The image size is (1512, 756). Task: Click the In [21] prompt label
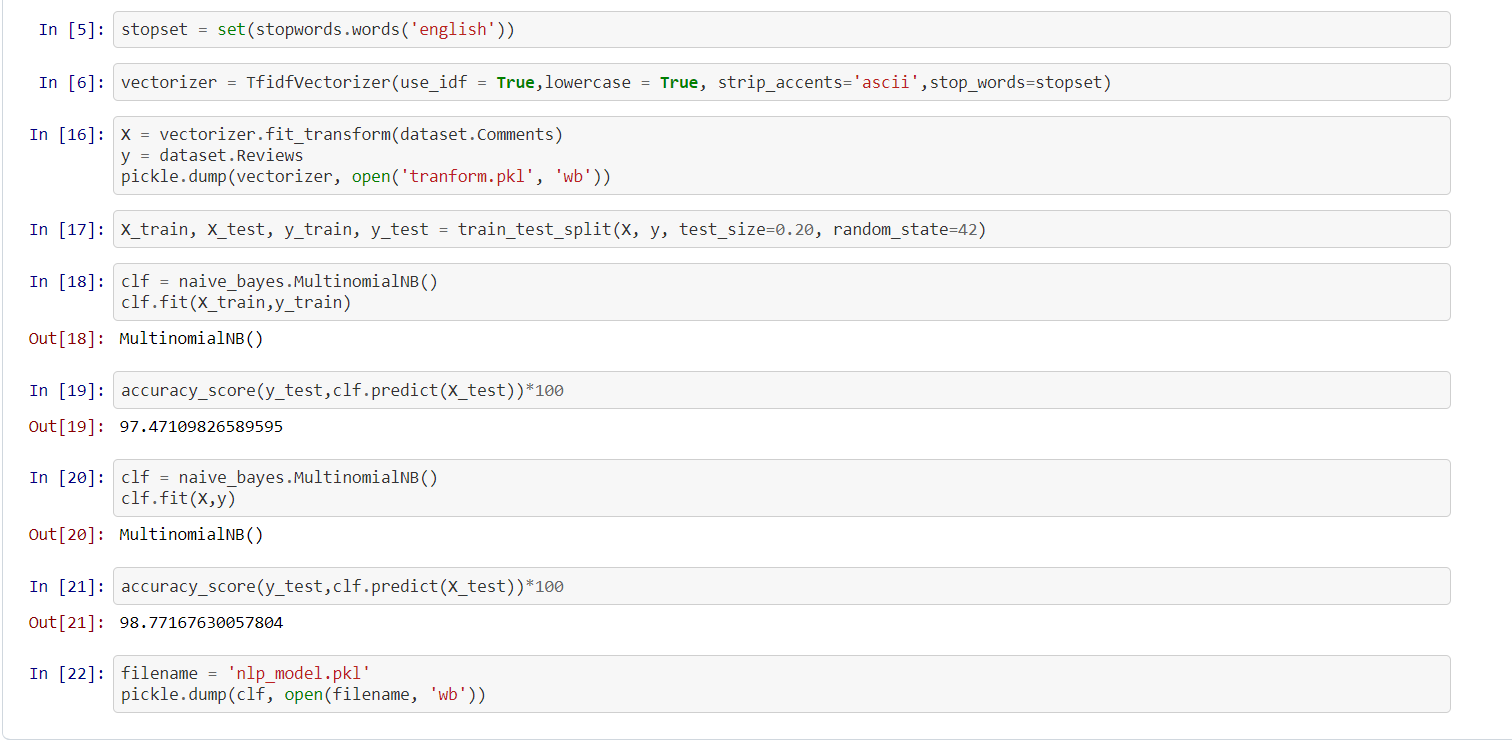pos(67,586)
